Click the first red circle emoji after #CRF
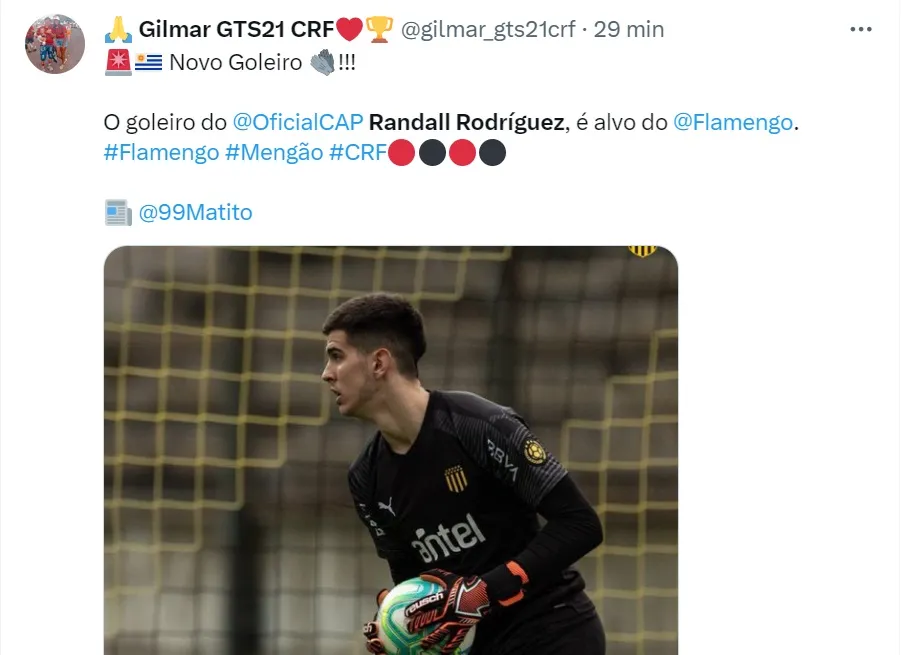Screen dimensions: 909x655 pyautogui.click(x=401, y=153)
